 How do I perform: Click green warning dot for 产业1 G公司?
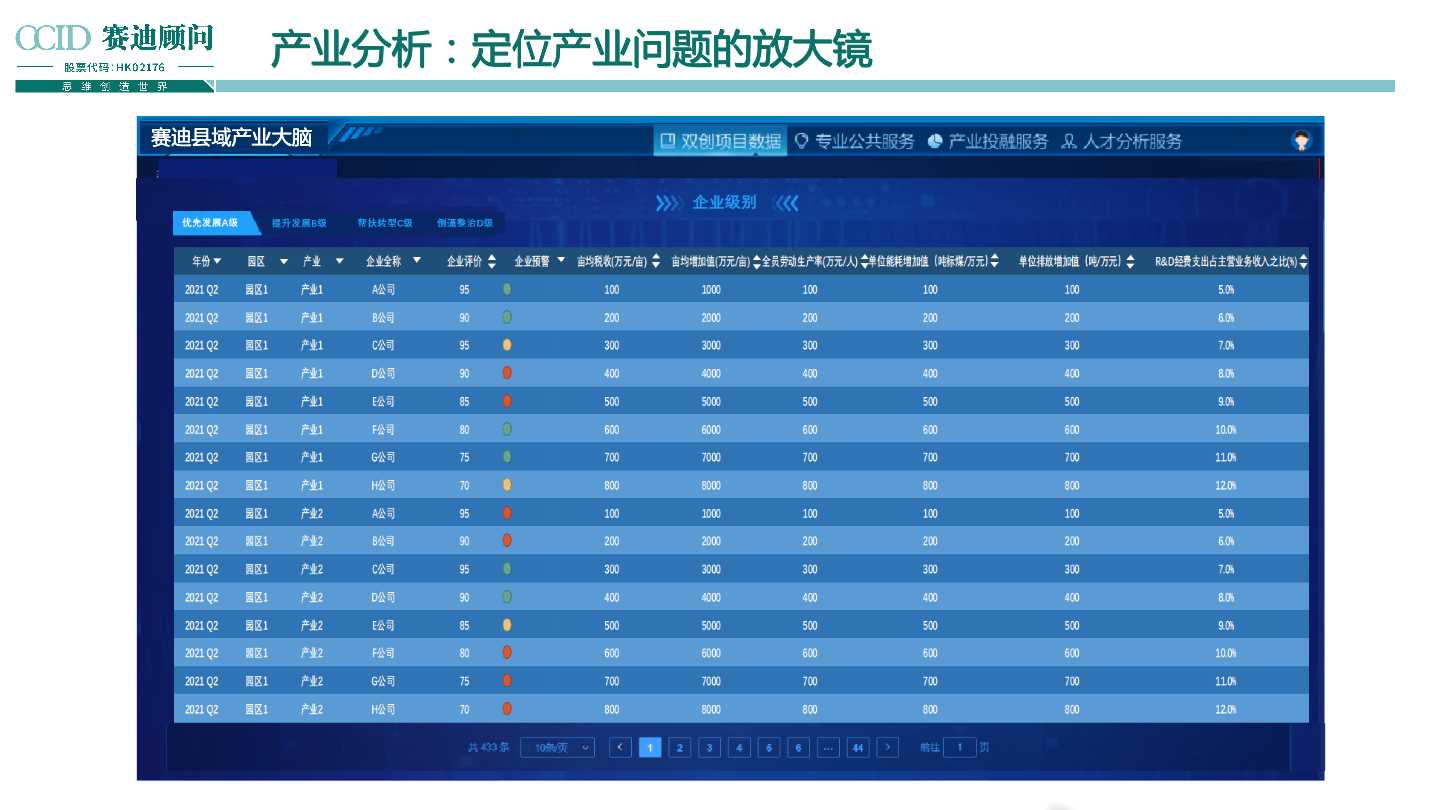pos(507,457)
